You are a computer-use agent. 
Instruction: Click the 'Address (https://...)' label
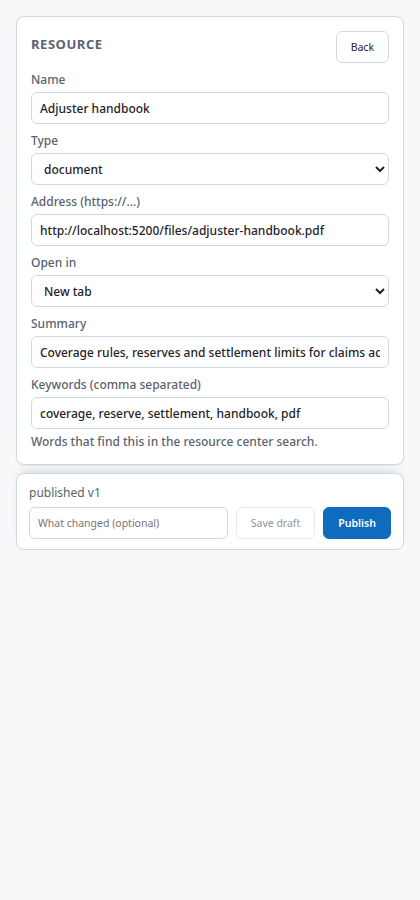point(85,201)
